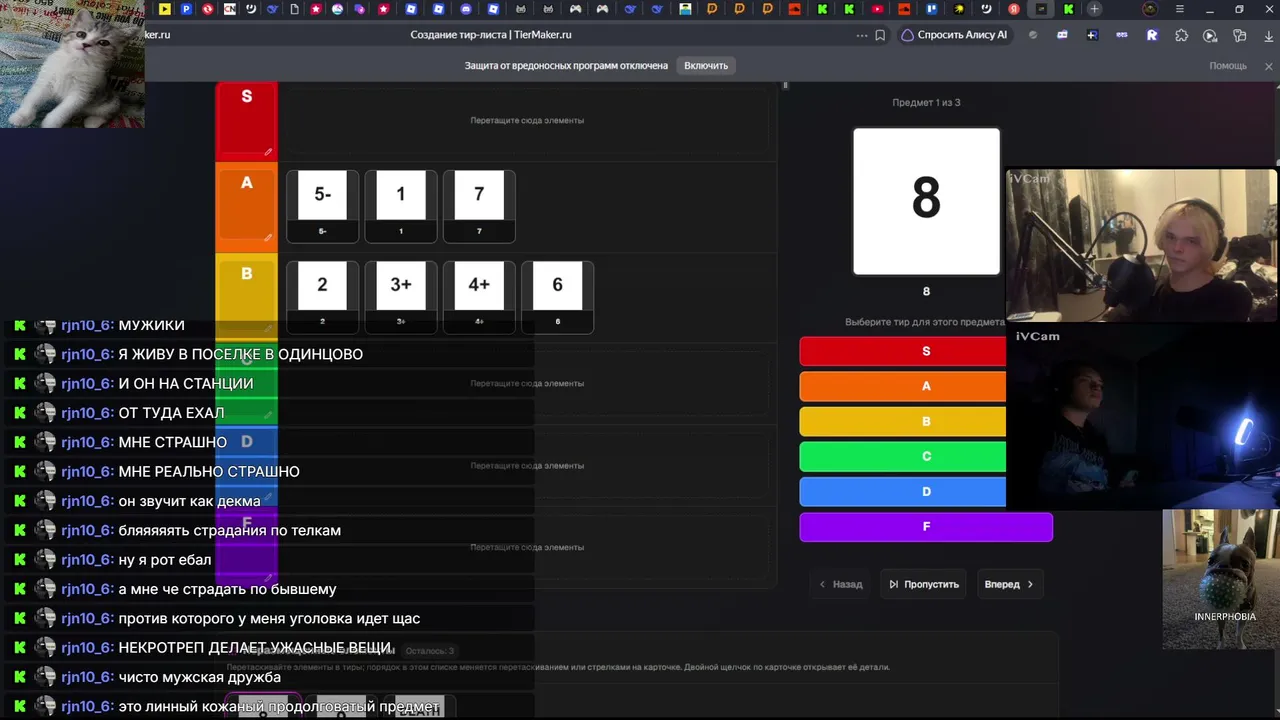
Task: Open the Trello browser tab
Action: pyautogui.click(x=931, y=9)
